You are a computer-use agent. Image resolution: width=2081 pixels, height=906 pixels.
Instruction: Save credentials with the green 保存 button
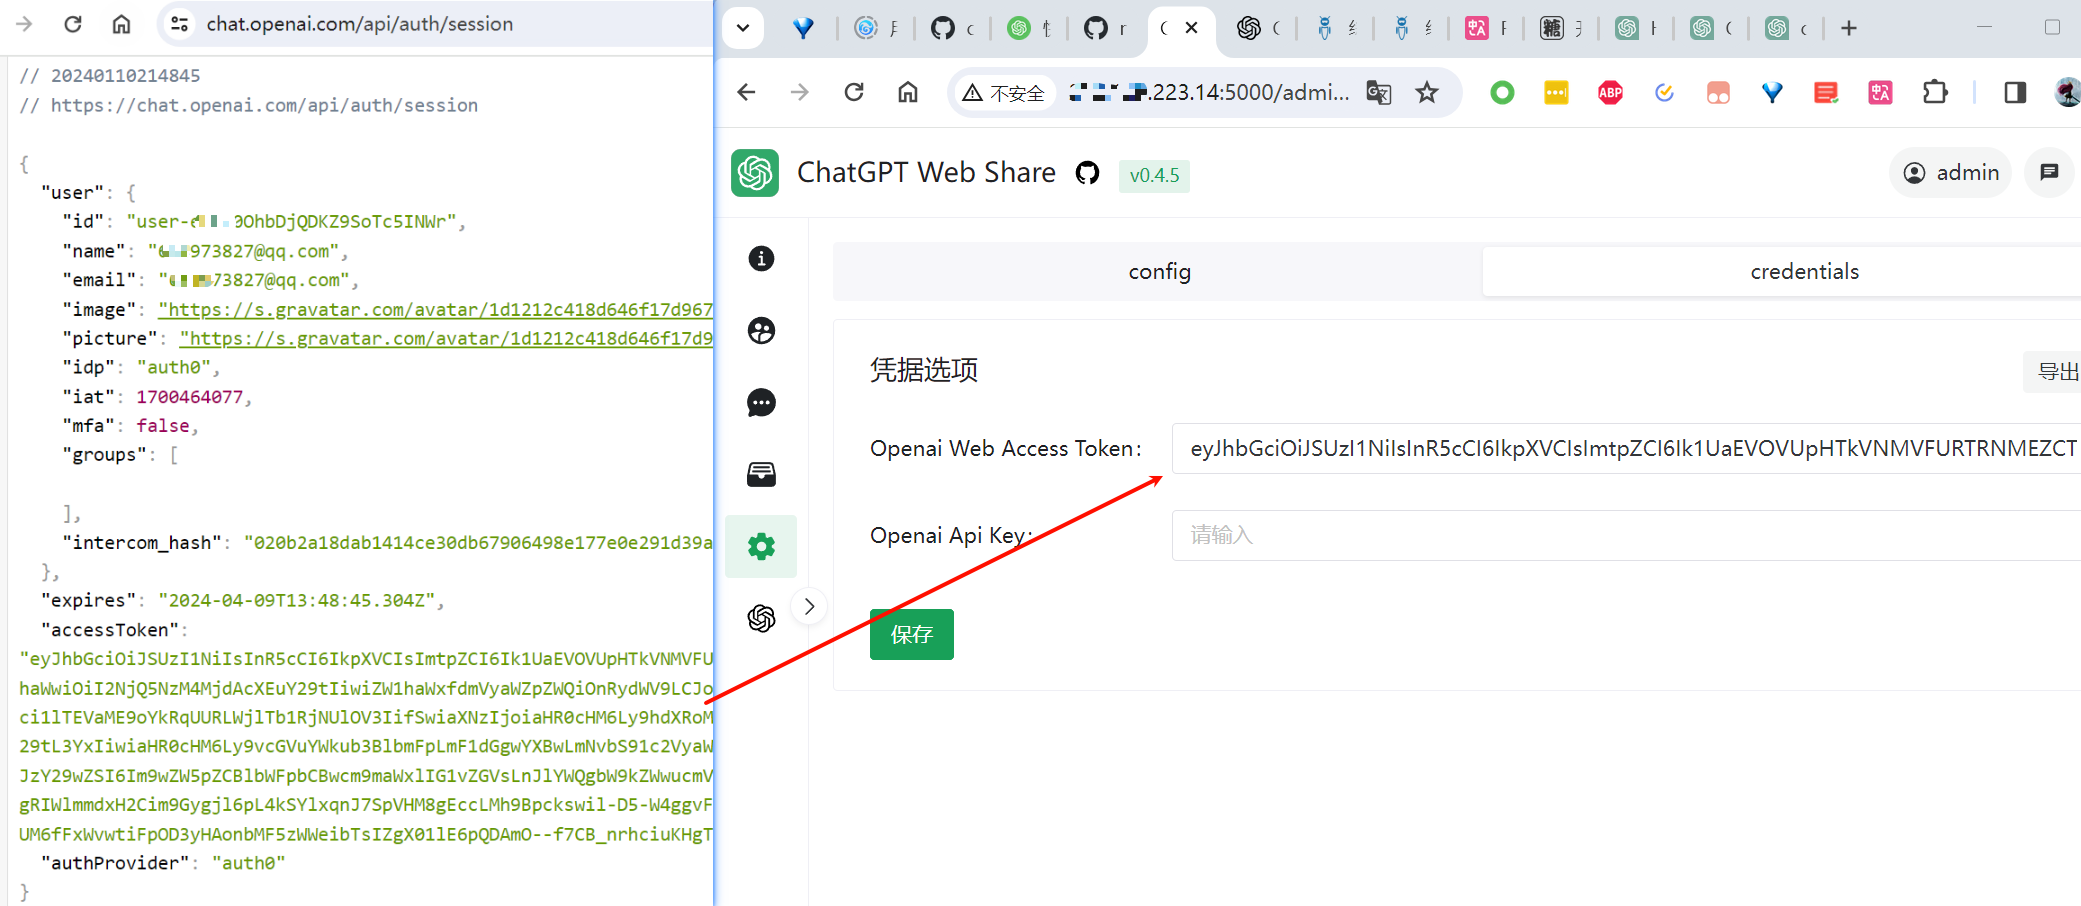(911, 634)
